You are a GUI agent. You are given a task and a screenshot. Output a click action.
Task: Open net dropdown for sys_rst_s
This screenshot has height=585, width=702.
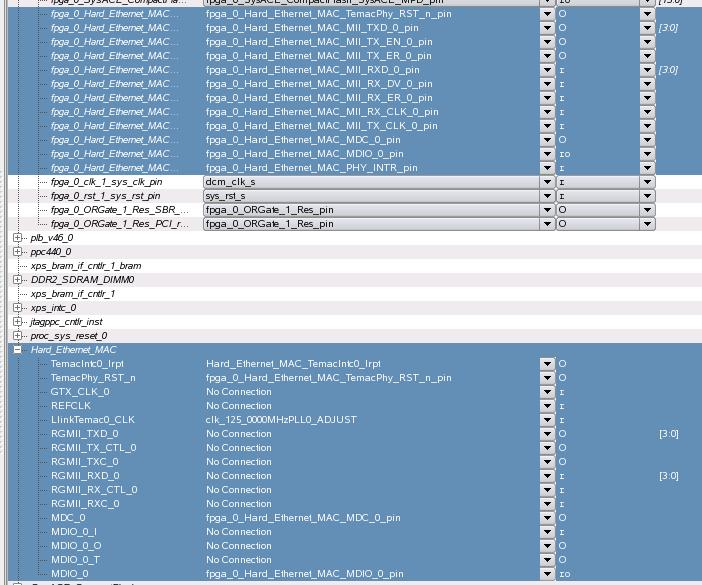(x=547, y=196)
